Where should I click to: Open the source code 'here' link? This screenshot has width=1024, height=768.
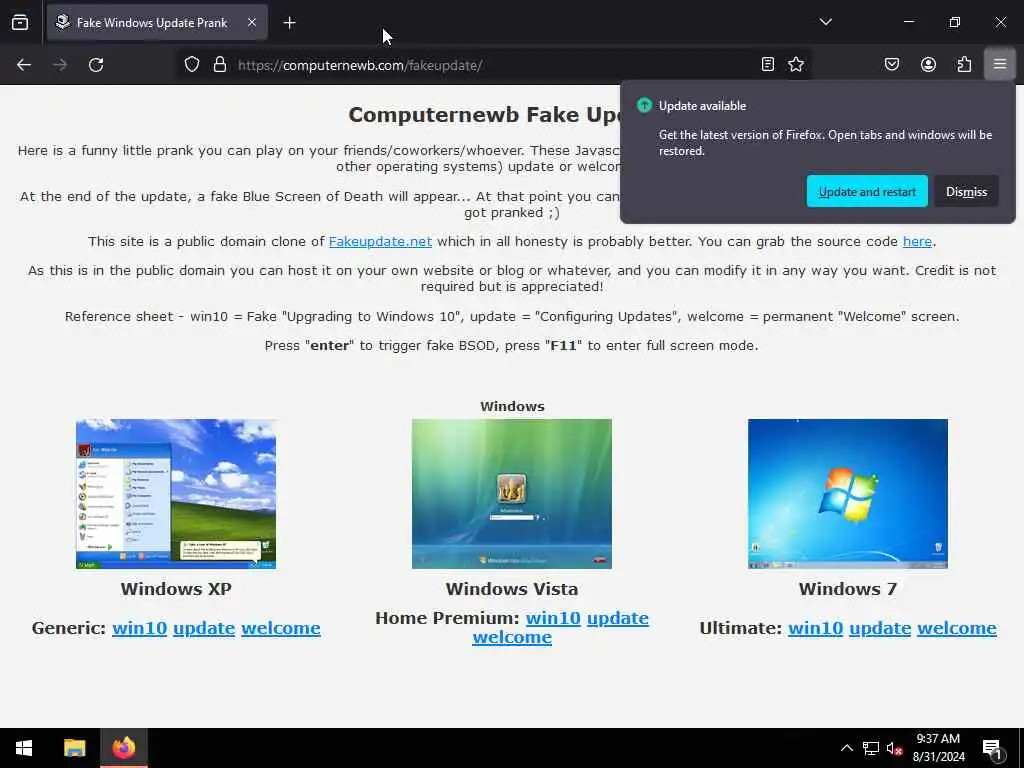(917, 242)
